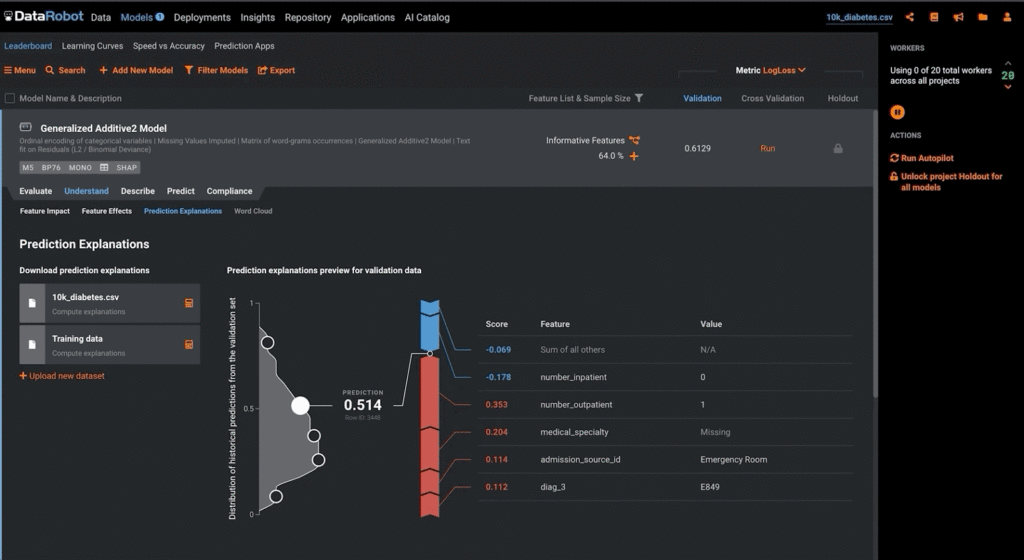Click Upload new dataset link
This screenshot has width=1024, height=560.
point(61,376)
